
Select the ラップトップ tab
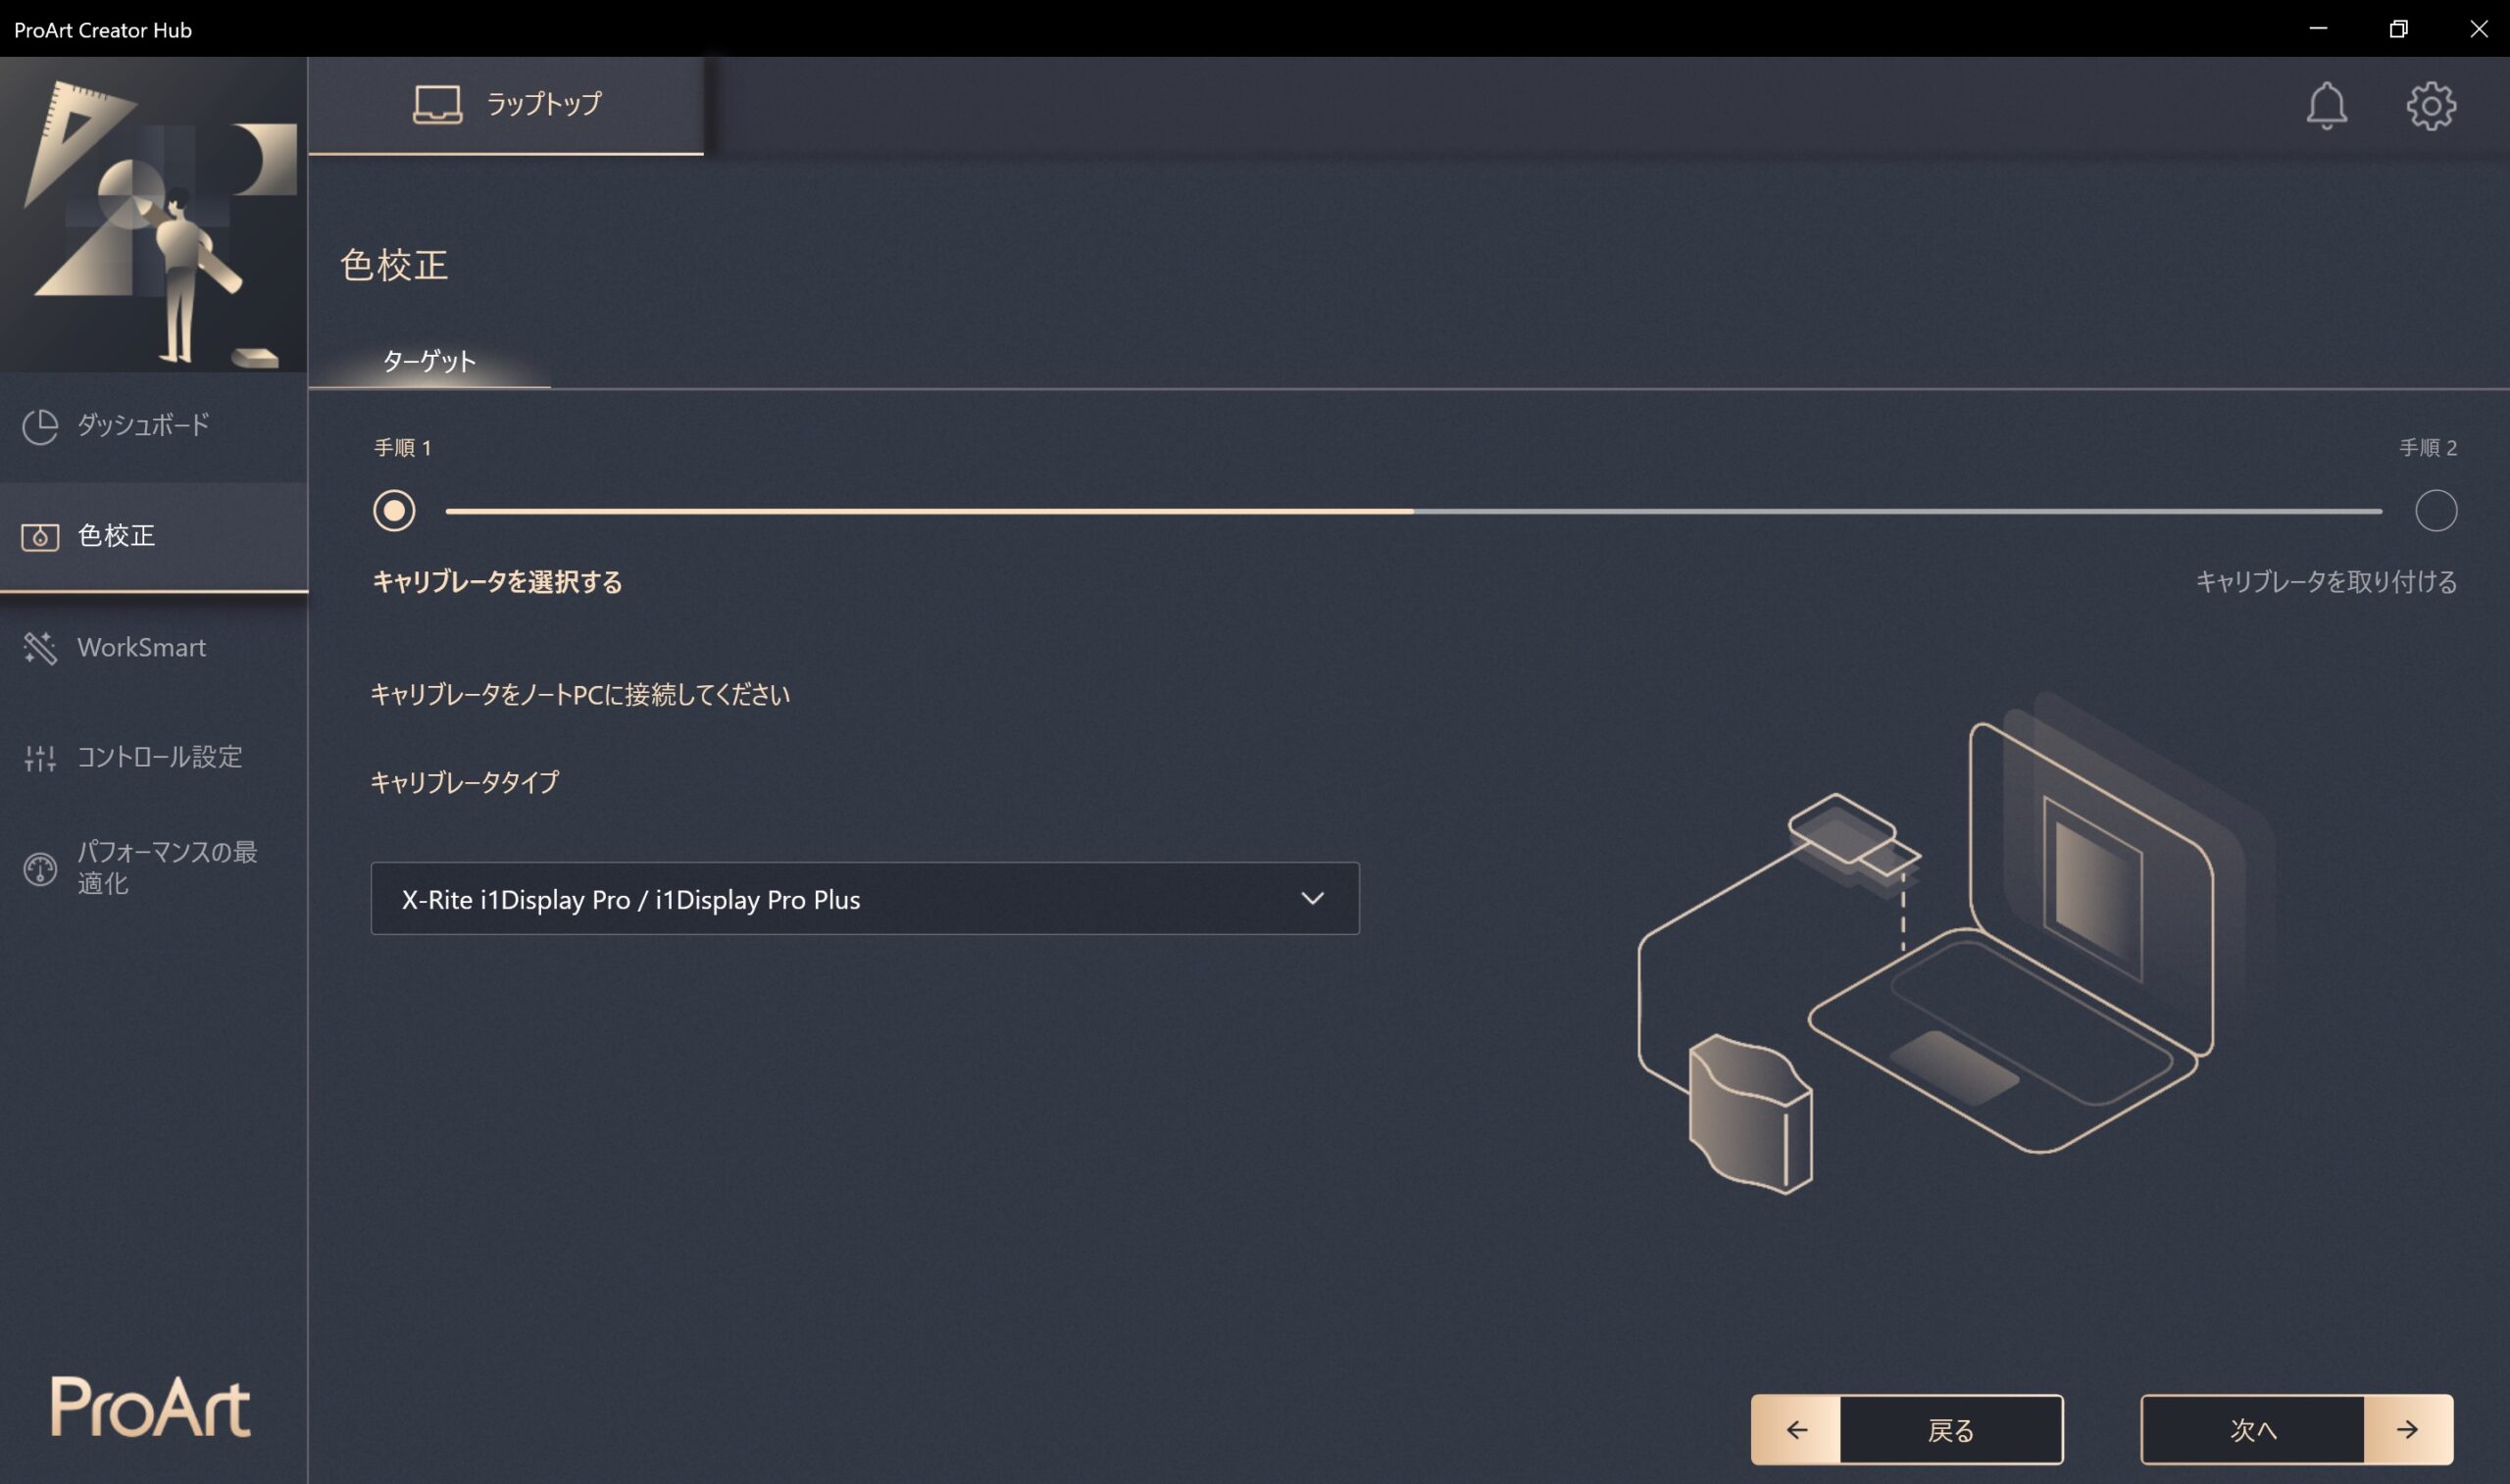click(506, 105)
